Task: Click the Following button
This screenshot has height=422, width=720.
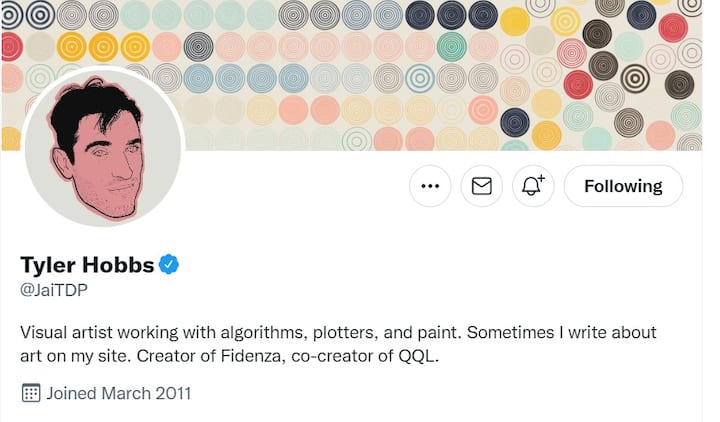Action: pyautogui.click(x=623, y=186)
